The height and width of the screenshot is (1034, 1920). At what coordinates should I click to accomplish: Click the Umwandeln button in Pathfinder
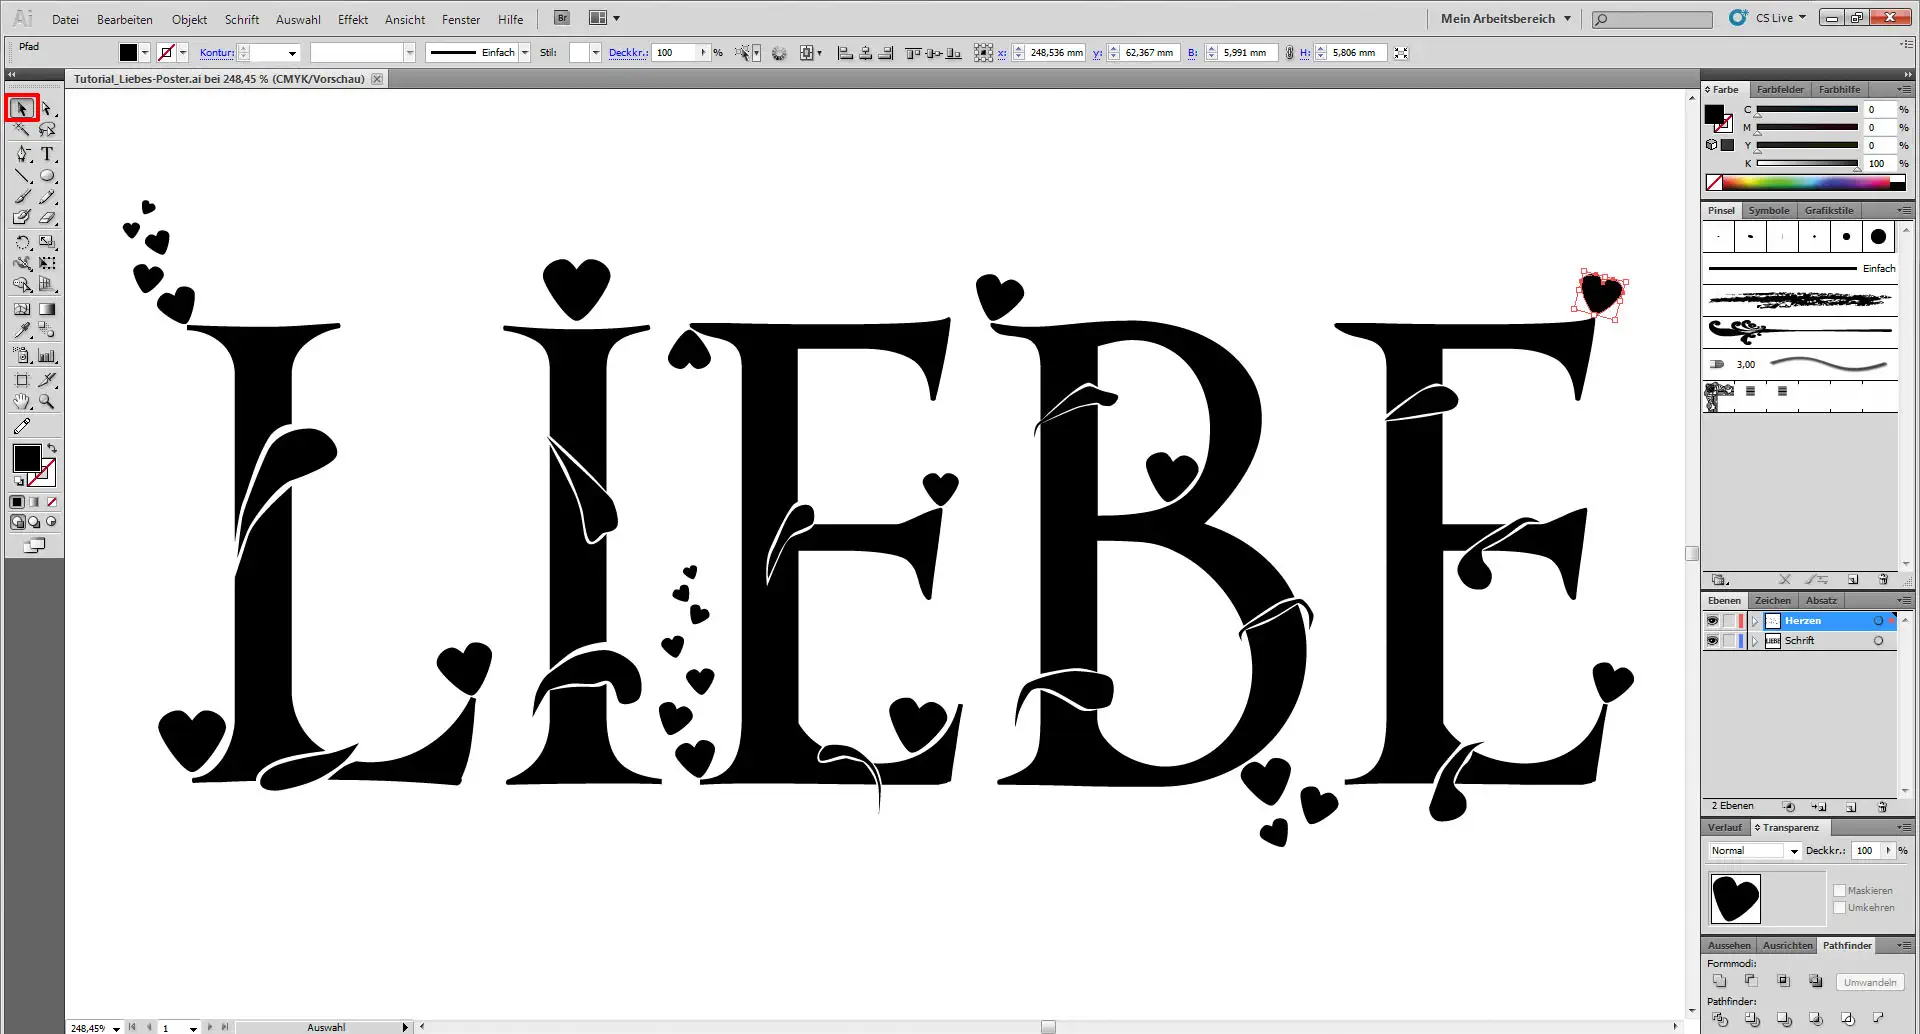(1870, 982)
